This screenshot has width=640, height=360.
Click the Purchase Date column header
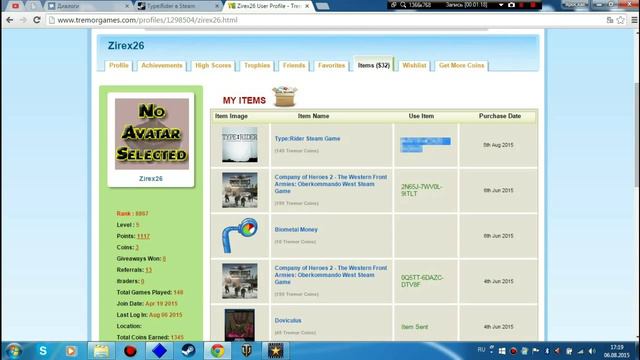click(500, 116)
